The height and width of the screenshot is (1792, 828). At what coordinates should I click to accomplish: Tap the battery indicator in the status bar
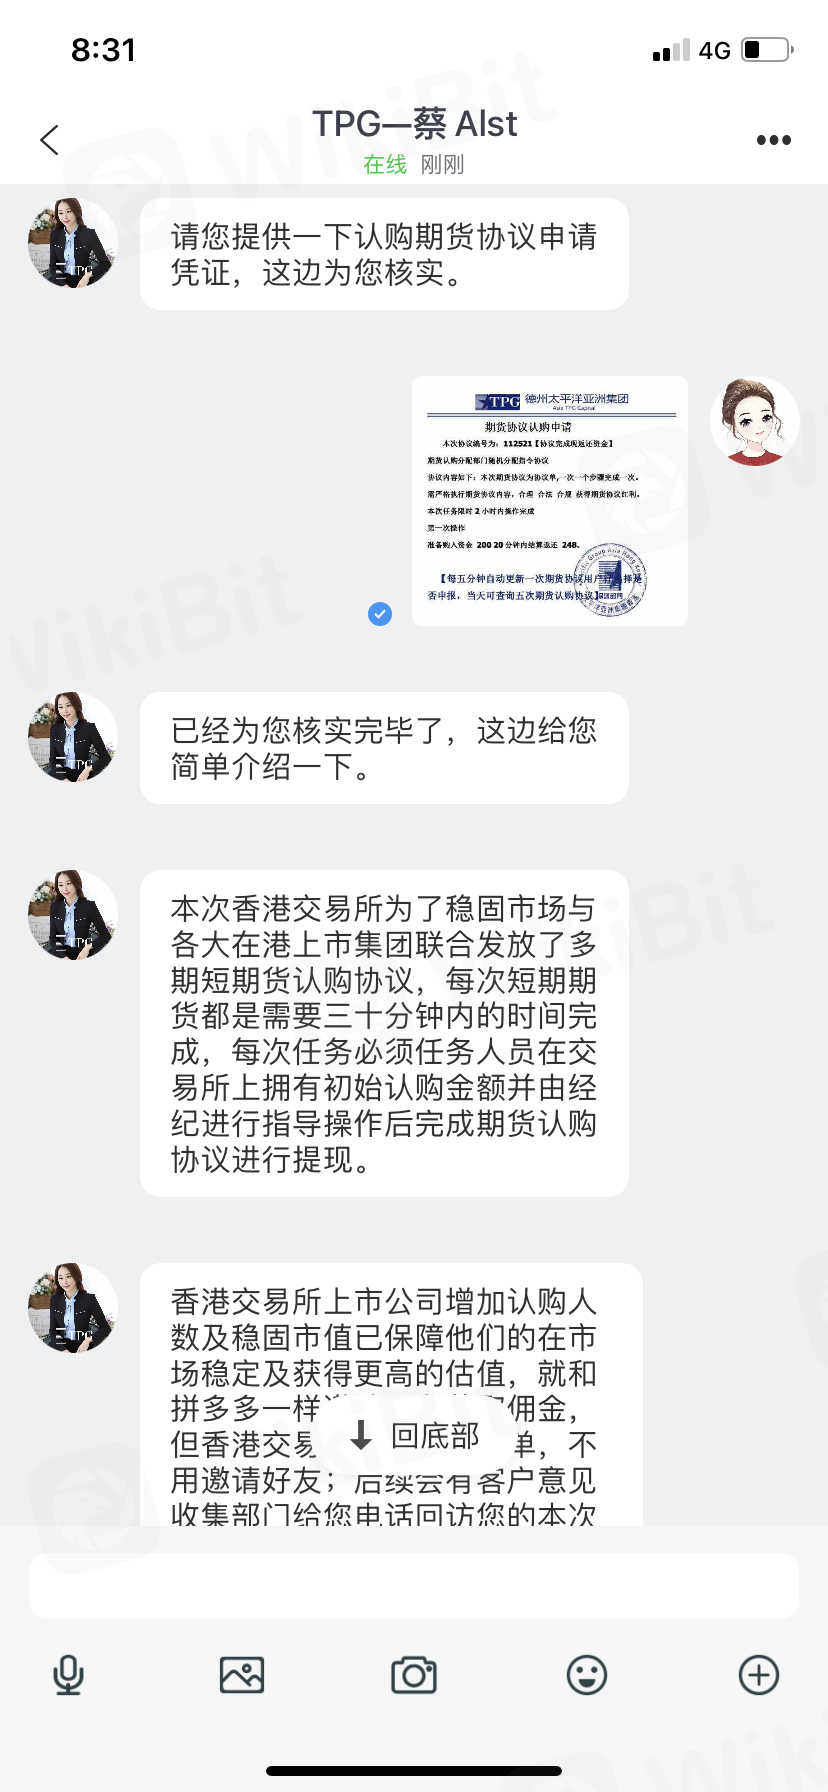tap(768, 49)
